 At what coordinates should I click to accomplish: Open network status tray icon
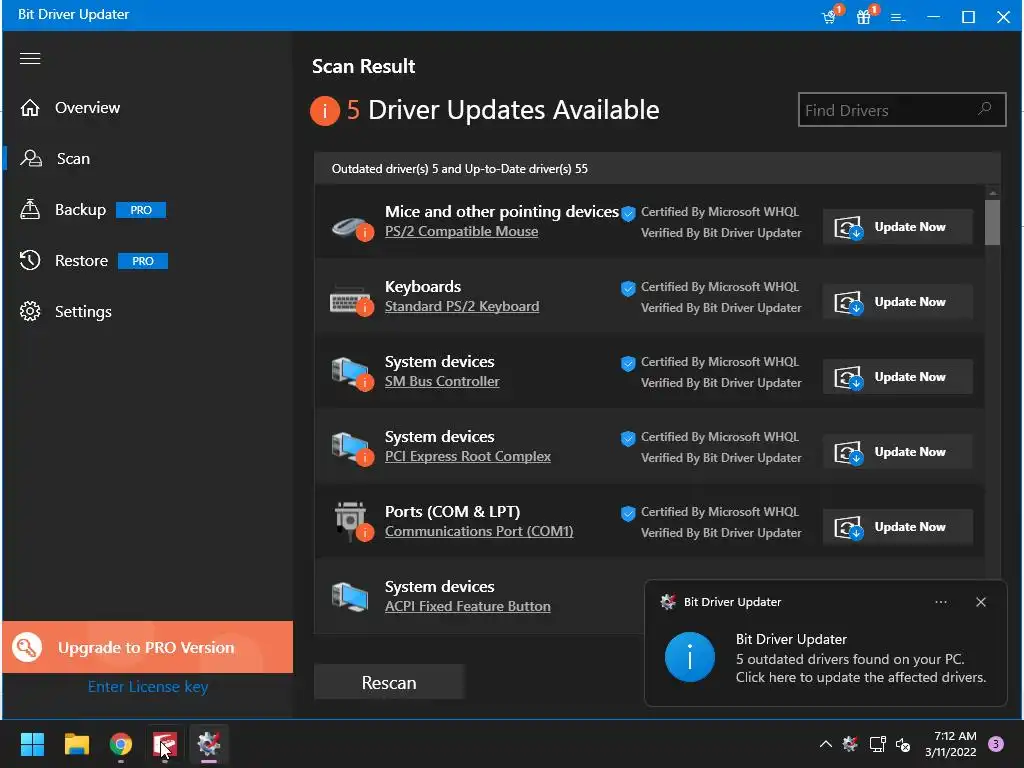click(x=877, y=744)
